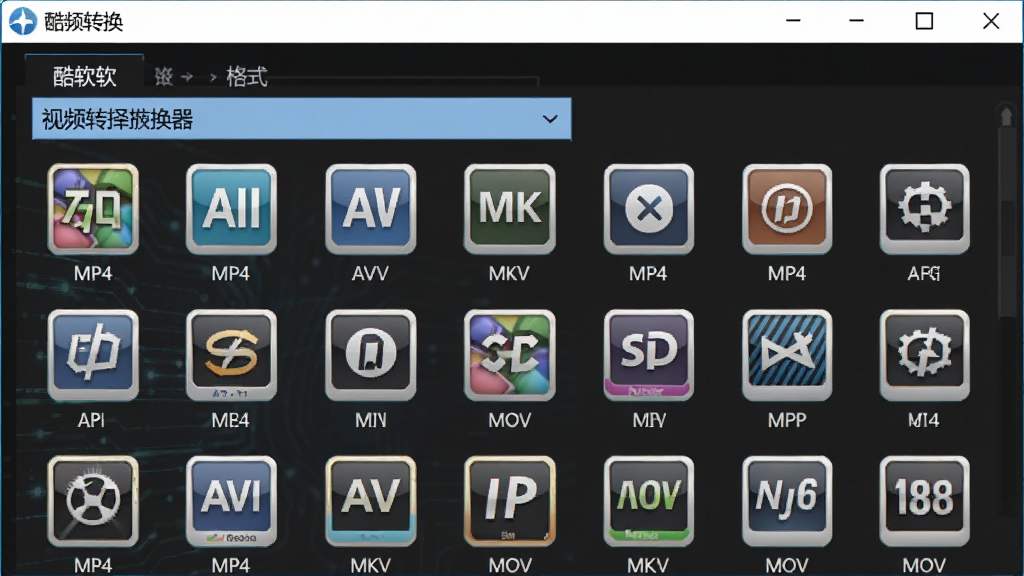
Task: Select the colorful mosaic MP4 format icon
Action: pyautogui.click(x=93, y=209)
